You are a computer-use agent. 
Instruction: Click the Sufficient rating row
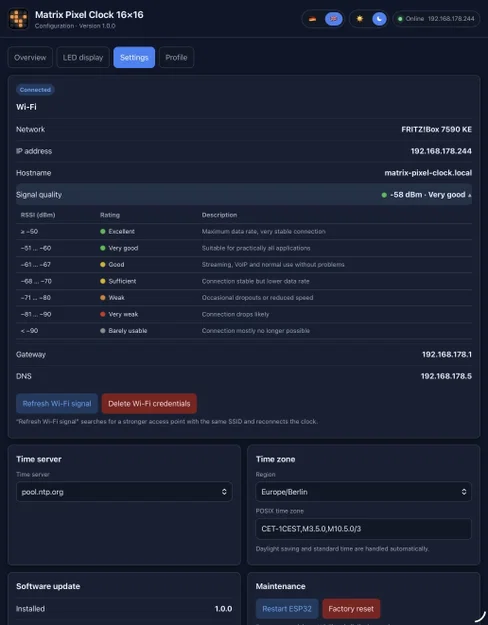point(244,281)
